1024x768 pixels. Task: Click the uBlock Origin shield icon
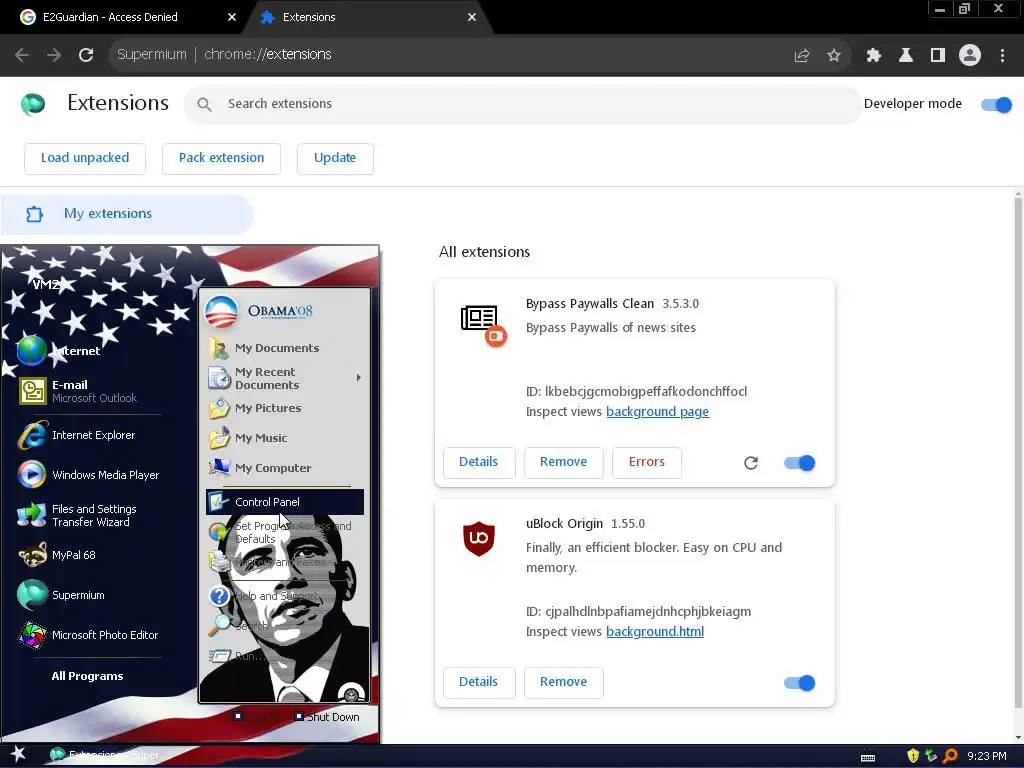[479, 539]
